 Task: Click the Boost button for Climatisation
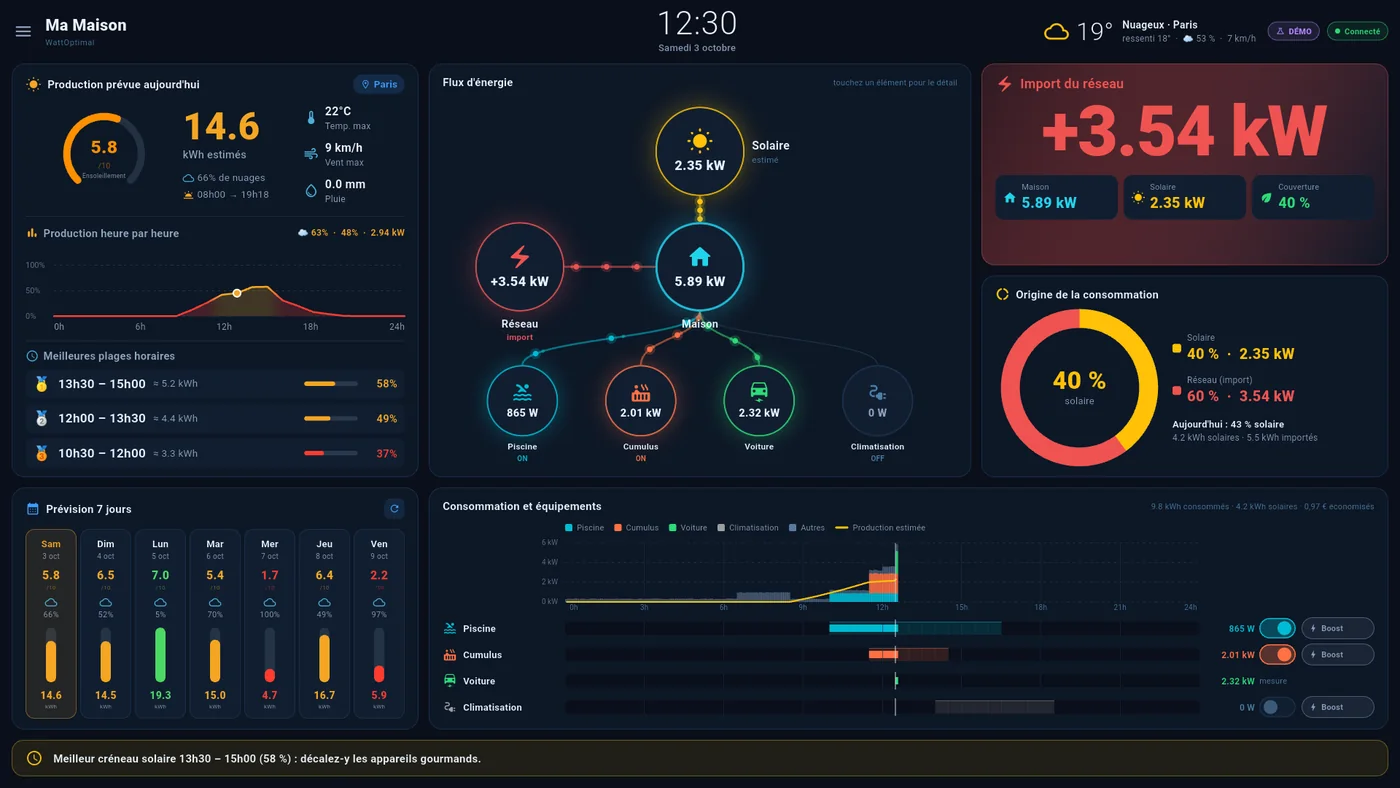[x=1338, y=707]
